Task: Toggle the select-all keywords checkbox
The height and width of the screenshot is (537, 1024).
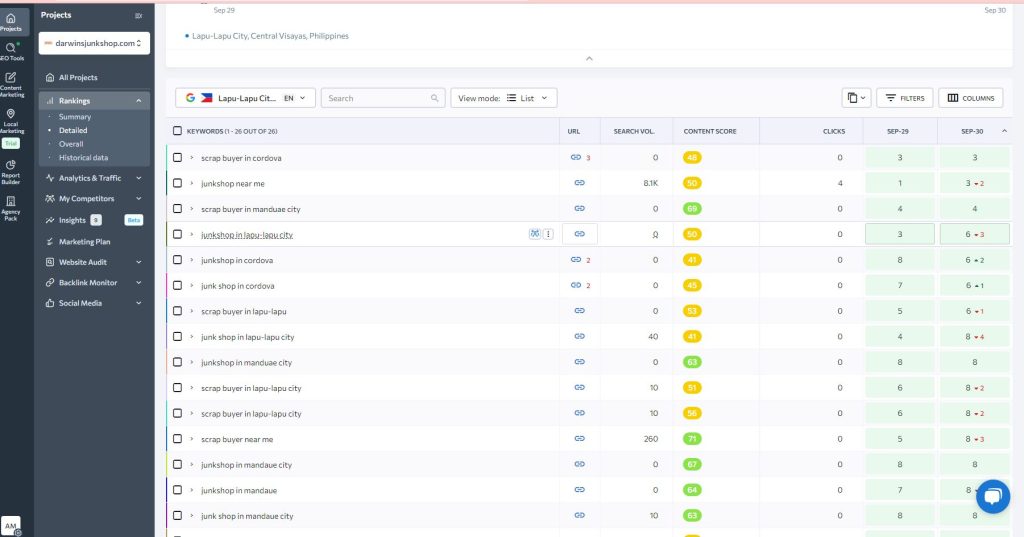Action: (x=177, y=131)
